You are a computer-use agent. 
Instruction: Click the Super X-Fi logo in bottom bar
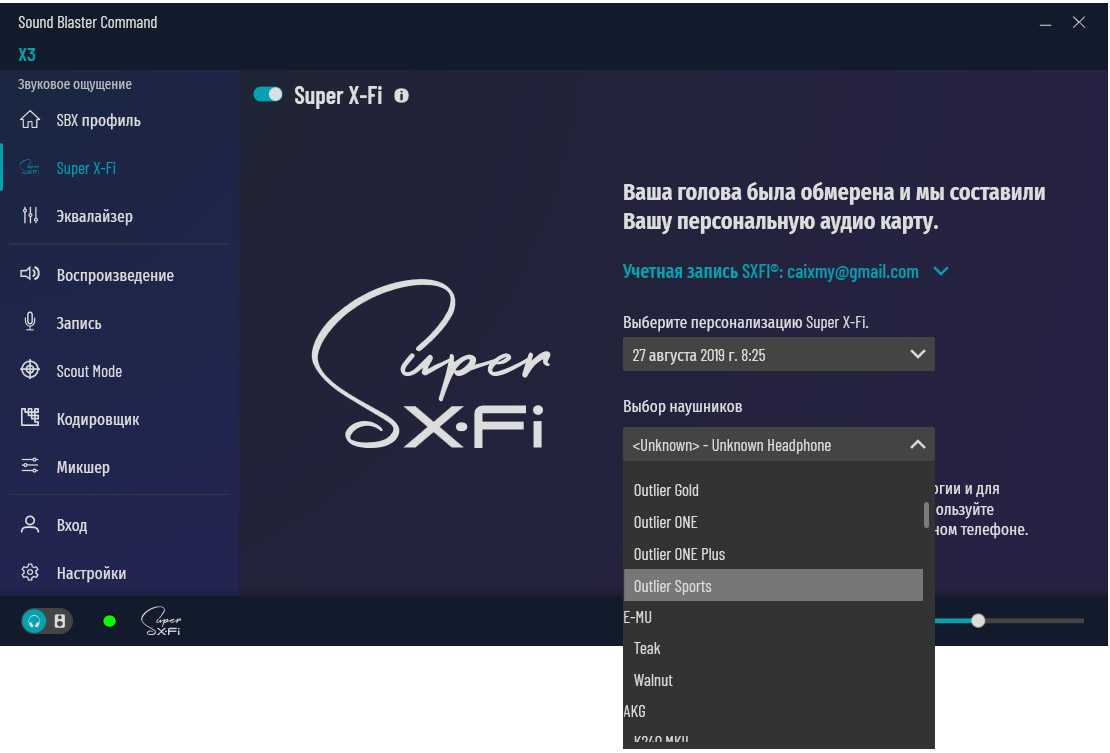[161, 621]
